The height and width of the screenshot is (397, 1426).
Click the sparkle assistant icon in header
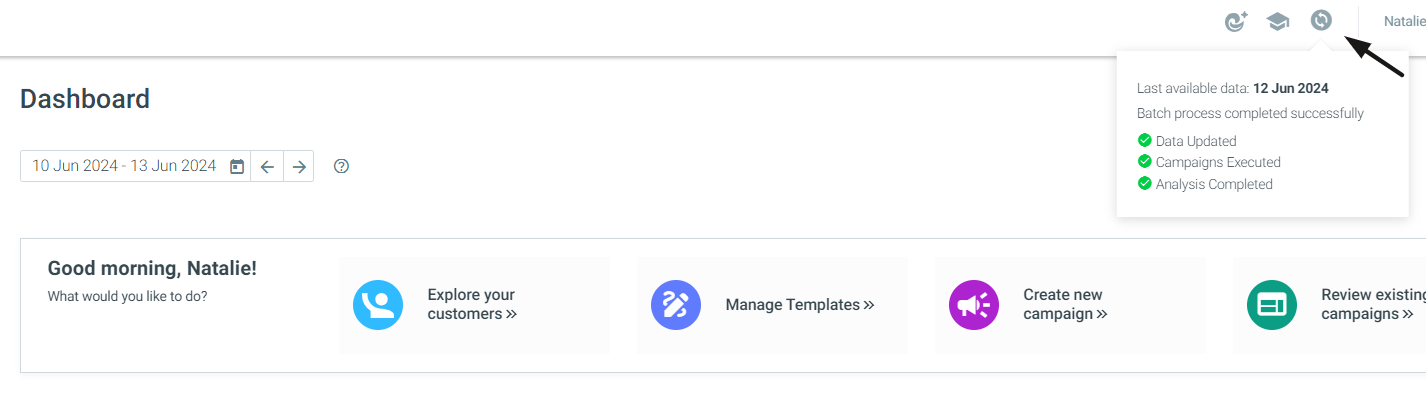coord(1236,21)
